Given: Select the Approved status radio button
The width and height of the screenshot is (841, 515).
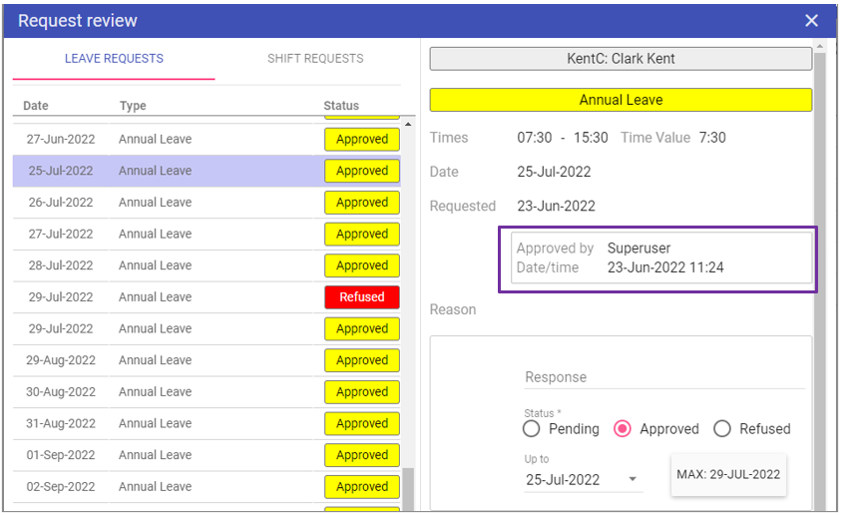Looking at the screenshot, I should coord(623,429).
